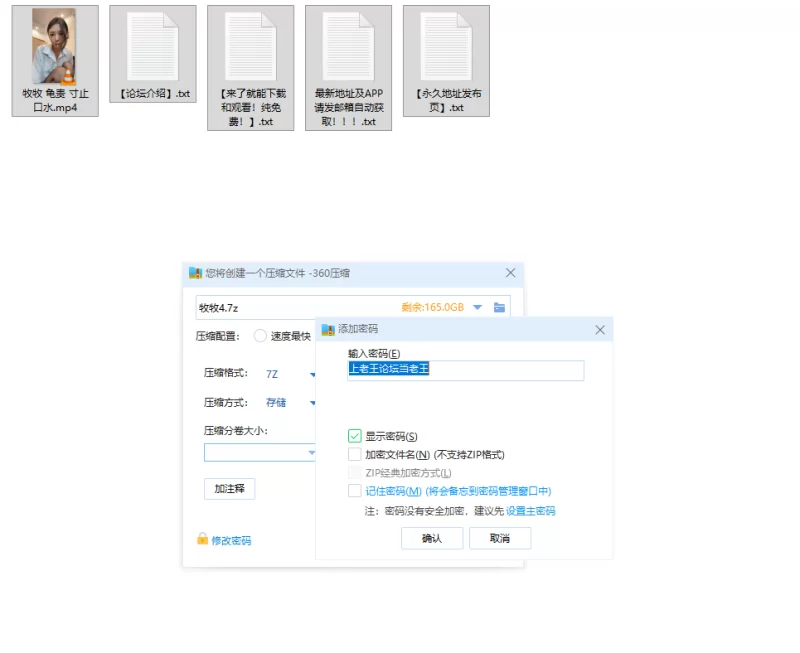Click the lock icon beside 修改密码
800x653 pixels.
tap(203, 539)
